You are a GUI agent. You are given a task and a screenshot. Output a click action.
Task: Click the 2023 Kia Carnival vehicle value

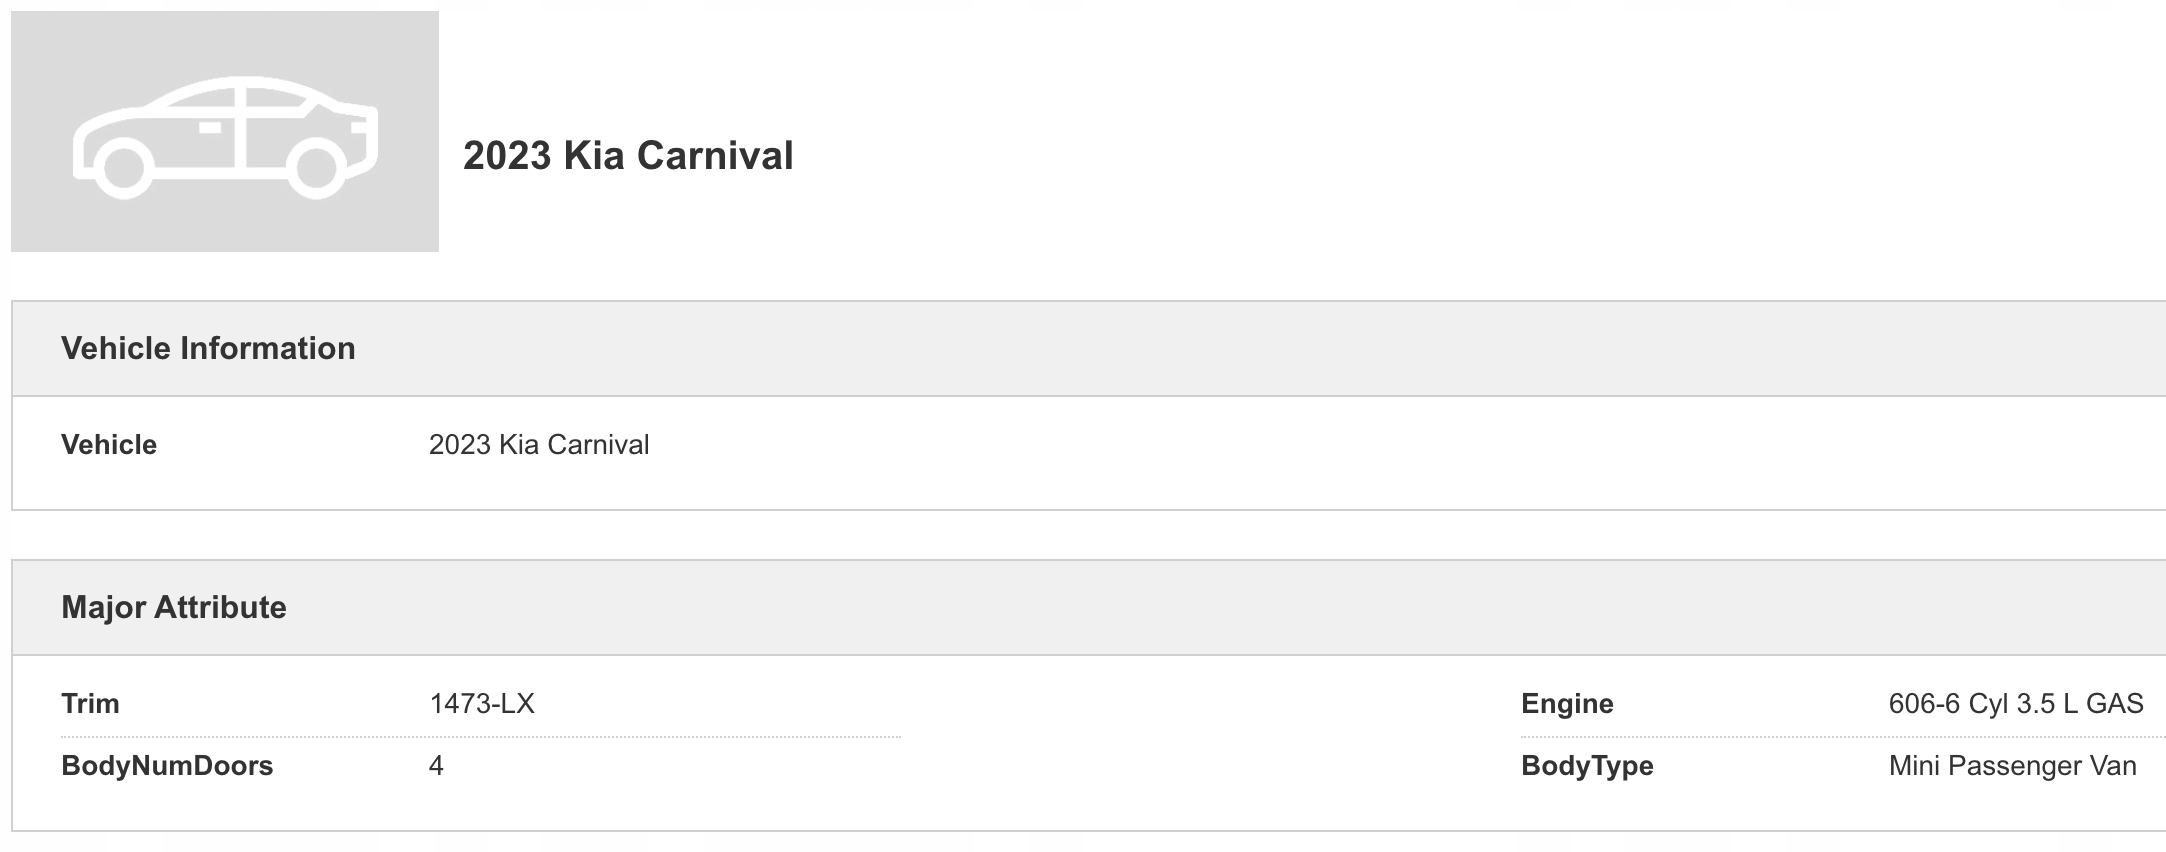coord(539,445)
